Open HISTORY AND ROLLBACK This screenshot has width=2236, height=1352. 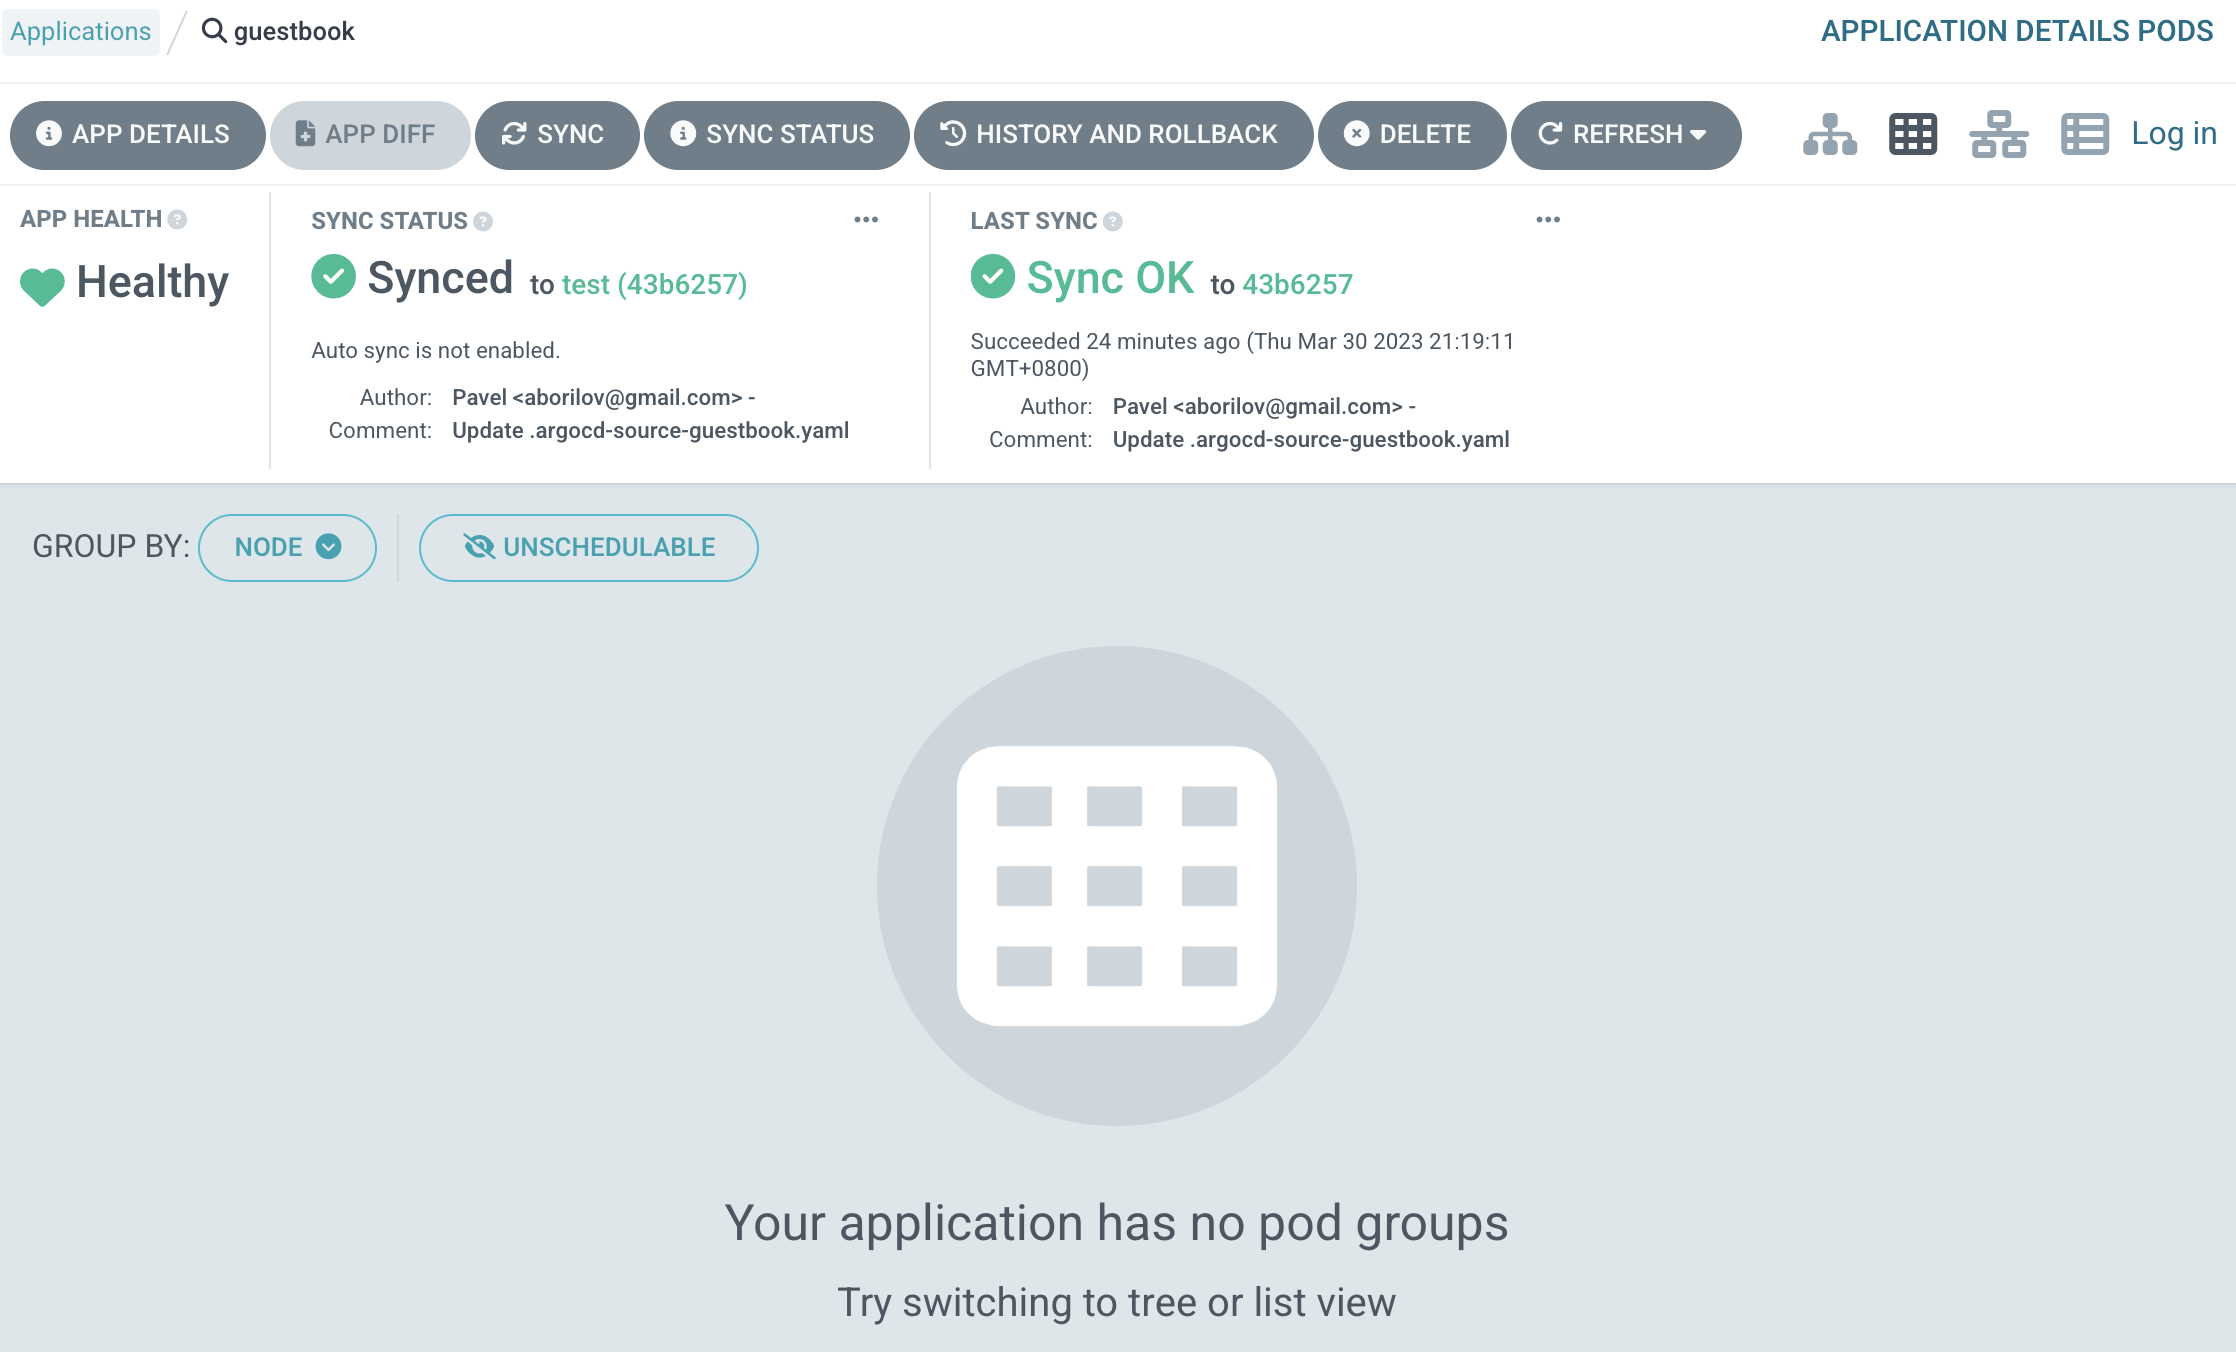pos(1113,134)
